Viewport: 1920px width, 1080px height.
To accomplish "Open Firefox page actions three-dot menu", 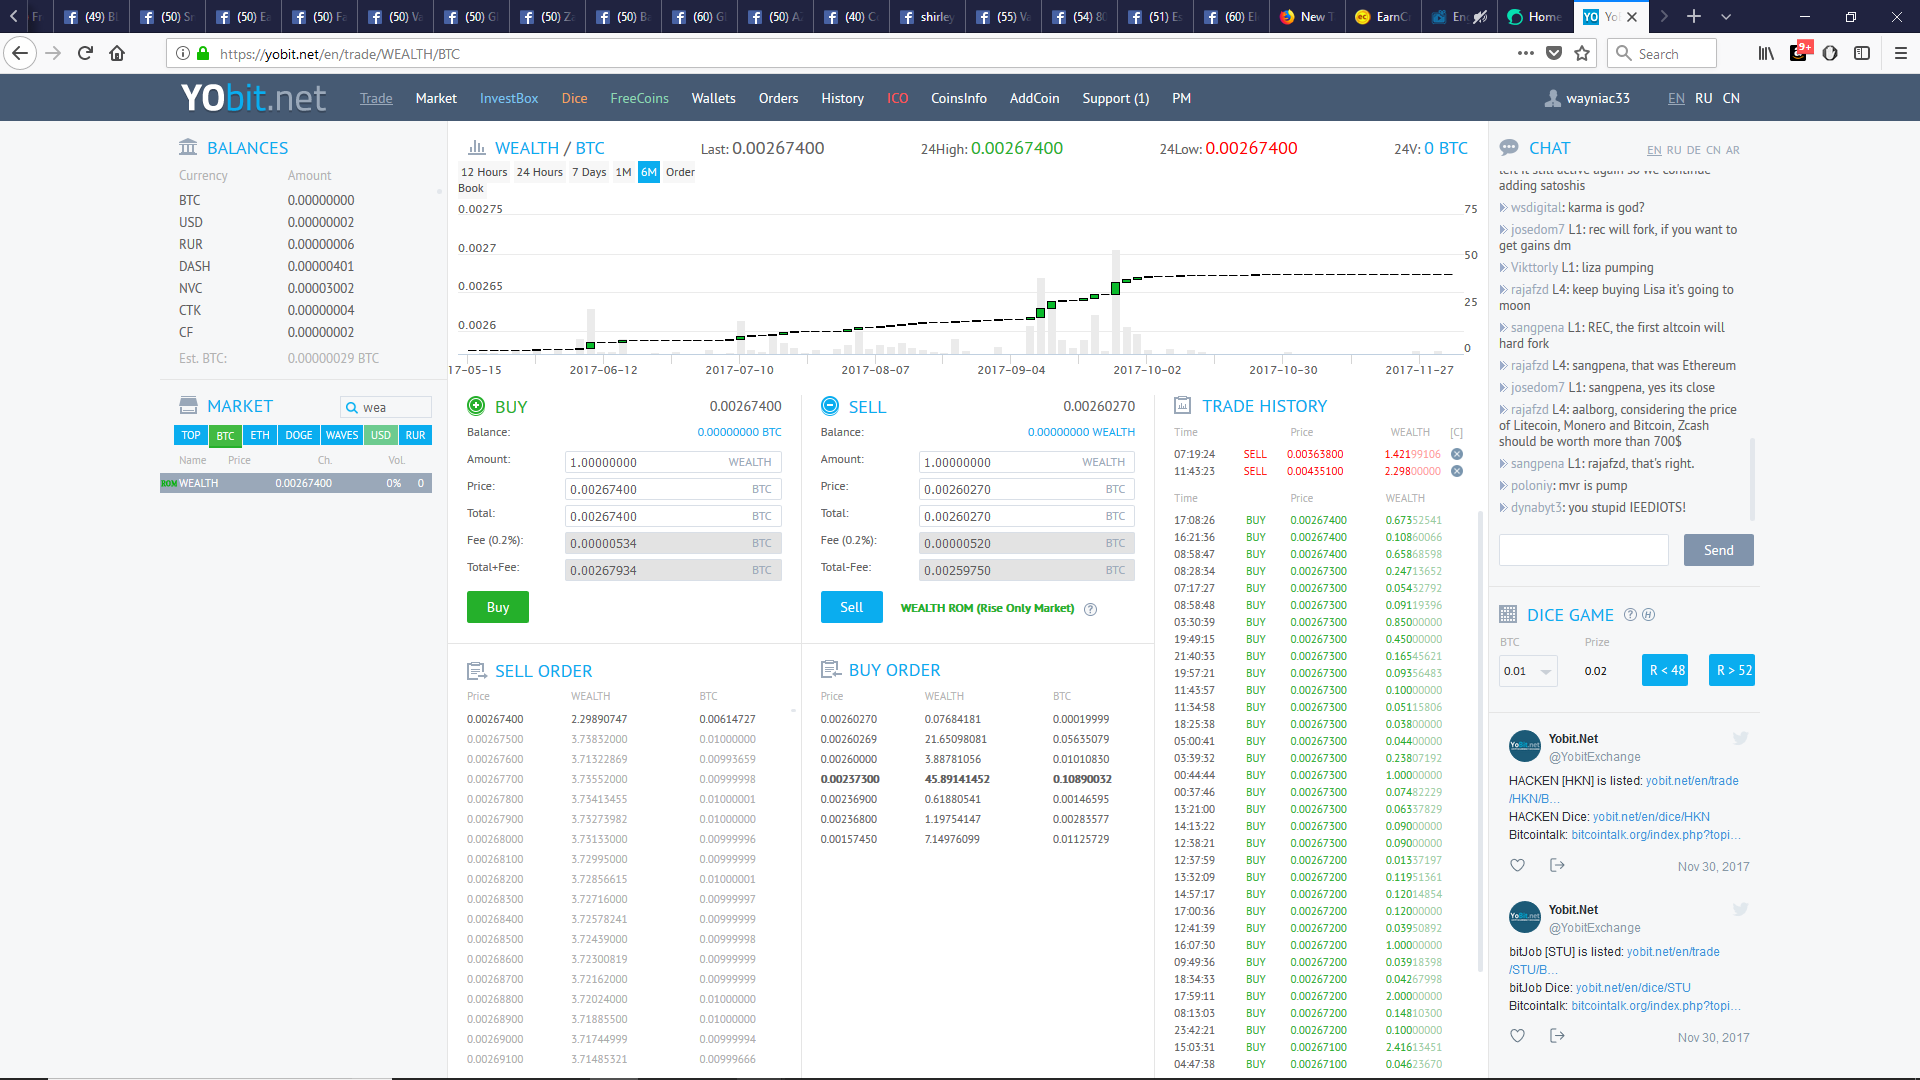I will click(1525, 54).
